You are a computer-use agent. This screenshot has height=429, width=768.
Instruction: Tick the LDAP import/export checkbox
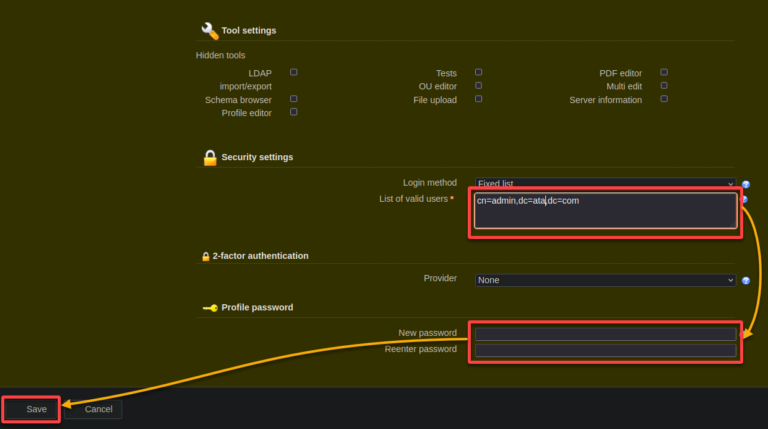coord(293,72)
